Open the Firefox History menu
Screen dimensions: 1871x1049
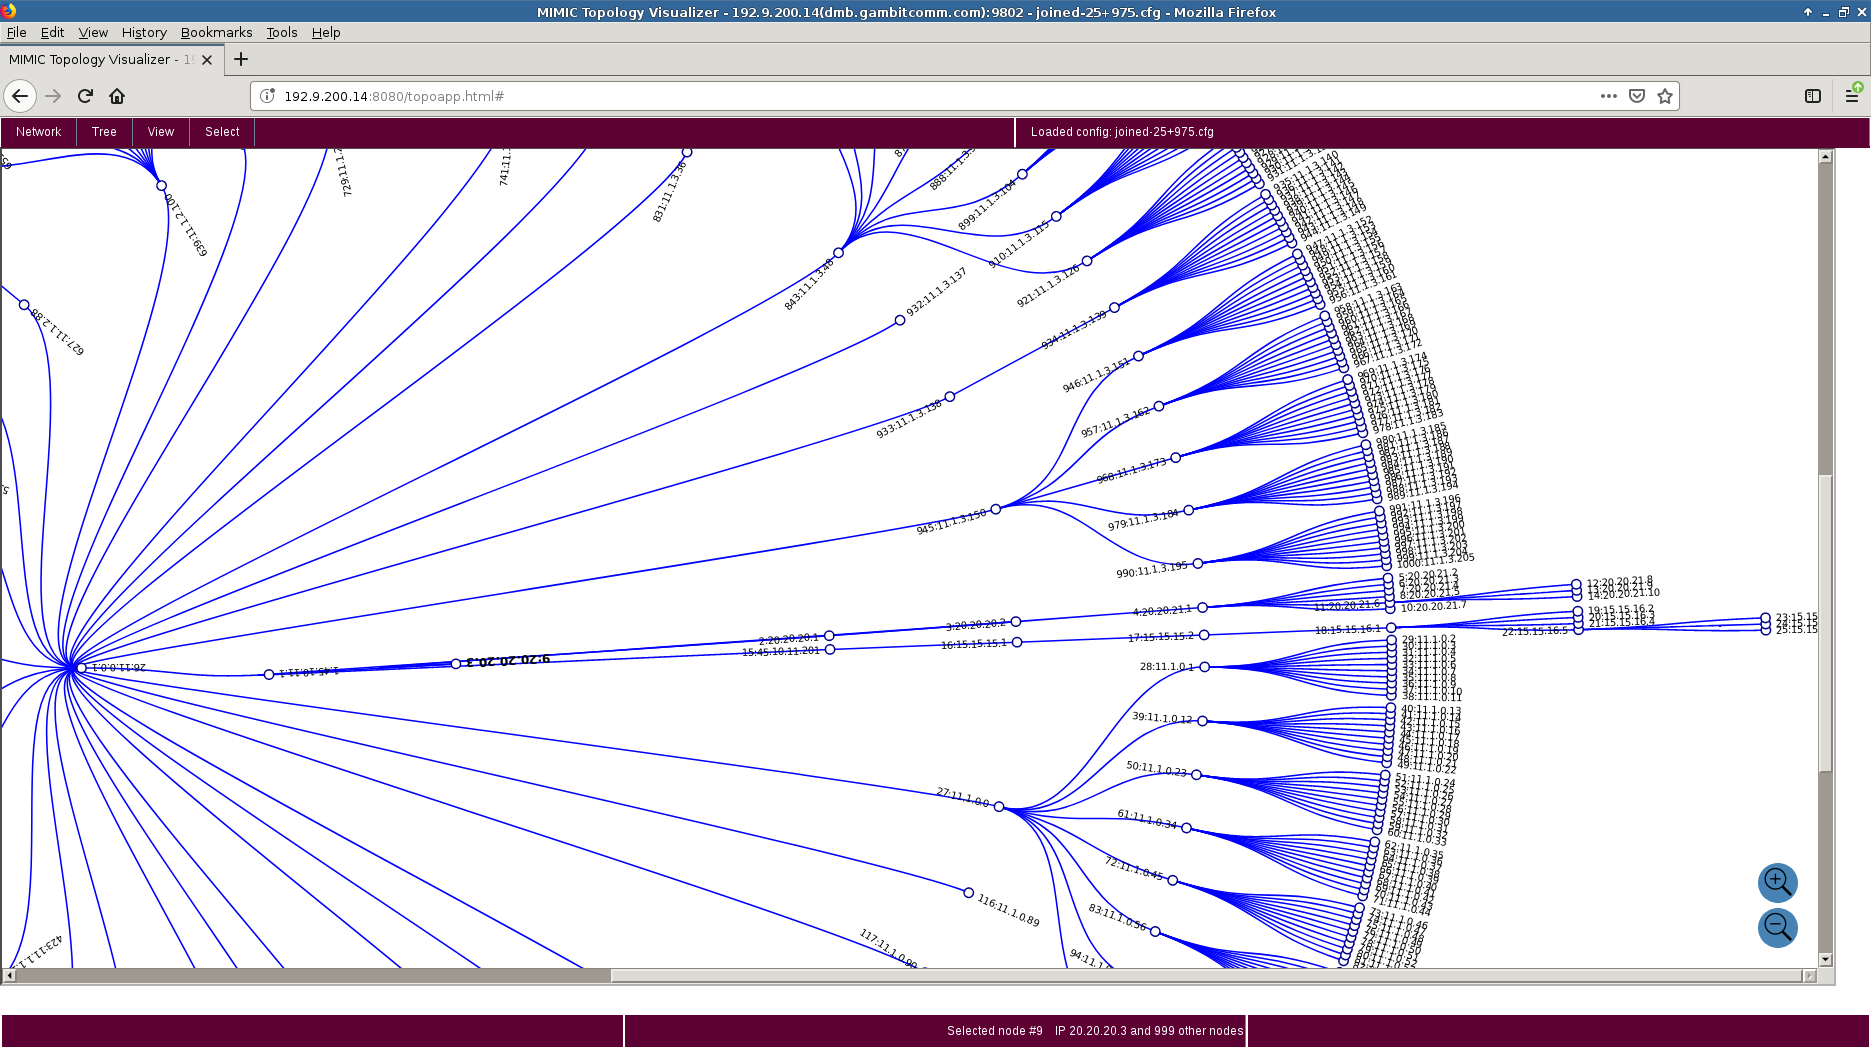pos(144,32)
